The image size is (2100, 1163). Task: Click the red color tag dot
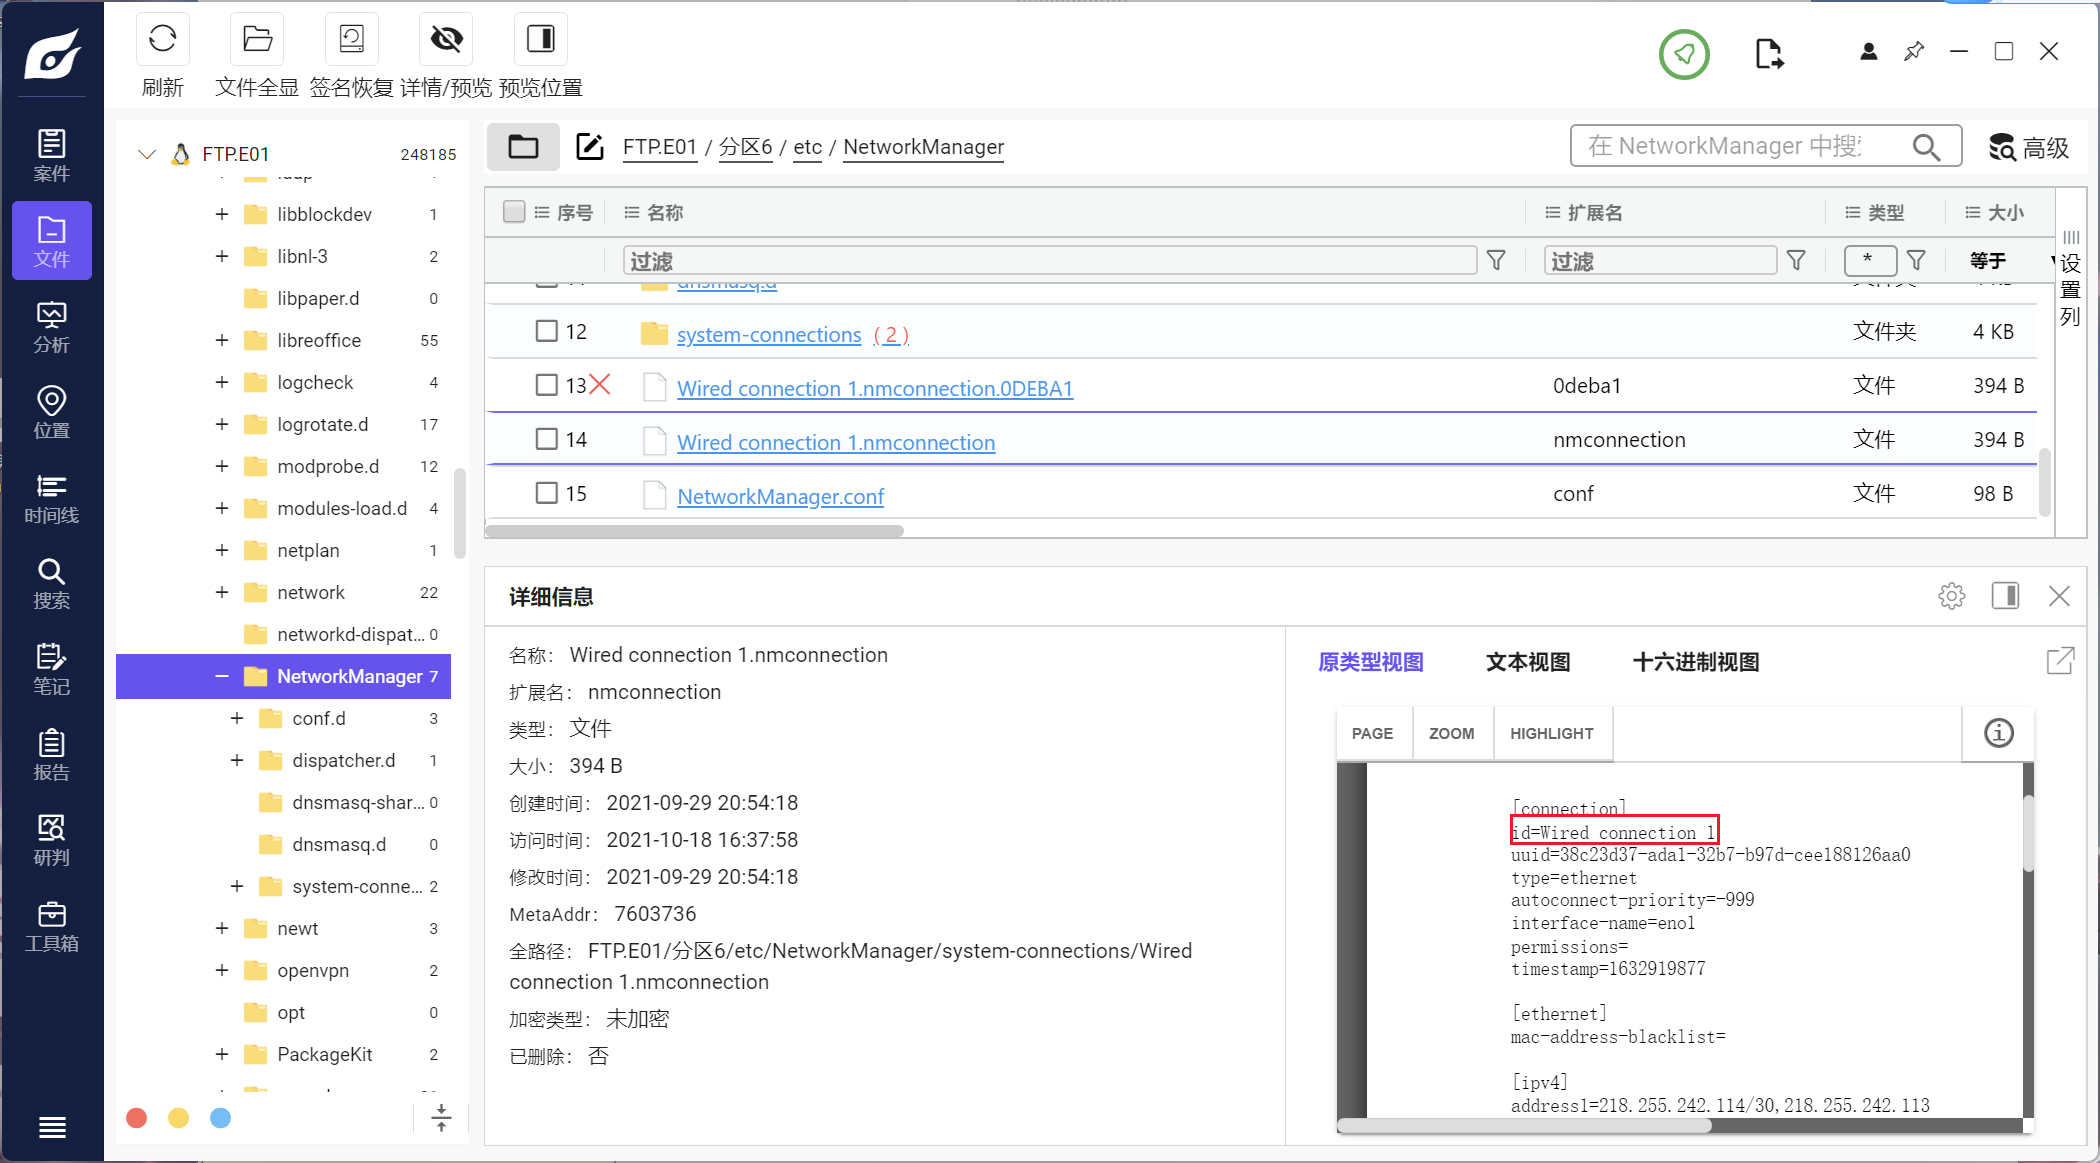(137, 1118)
